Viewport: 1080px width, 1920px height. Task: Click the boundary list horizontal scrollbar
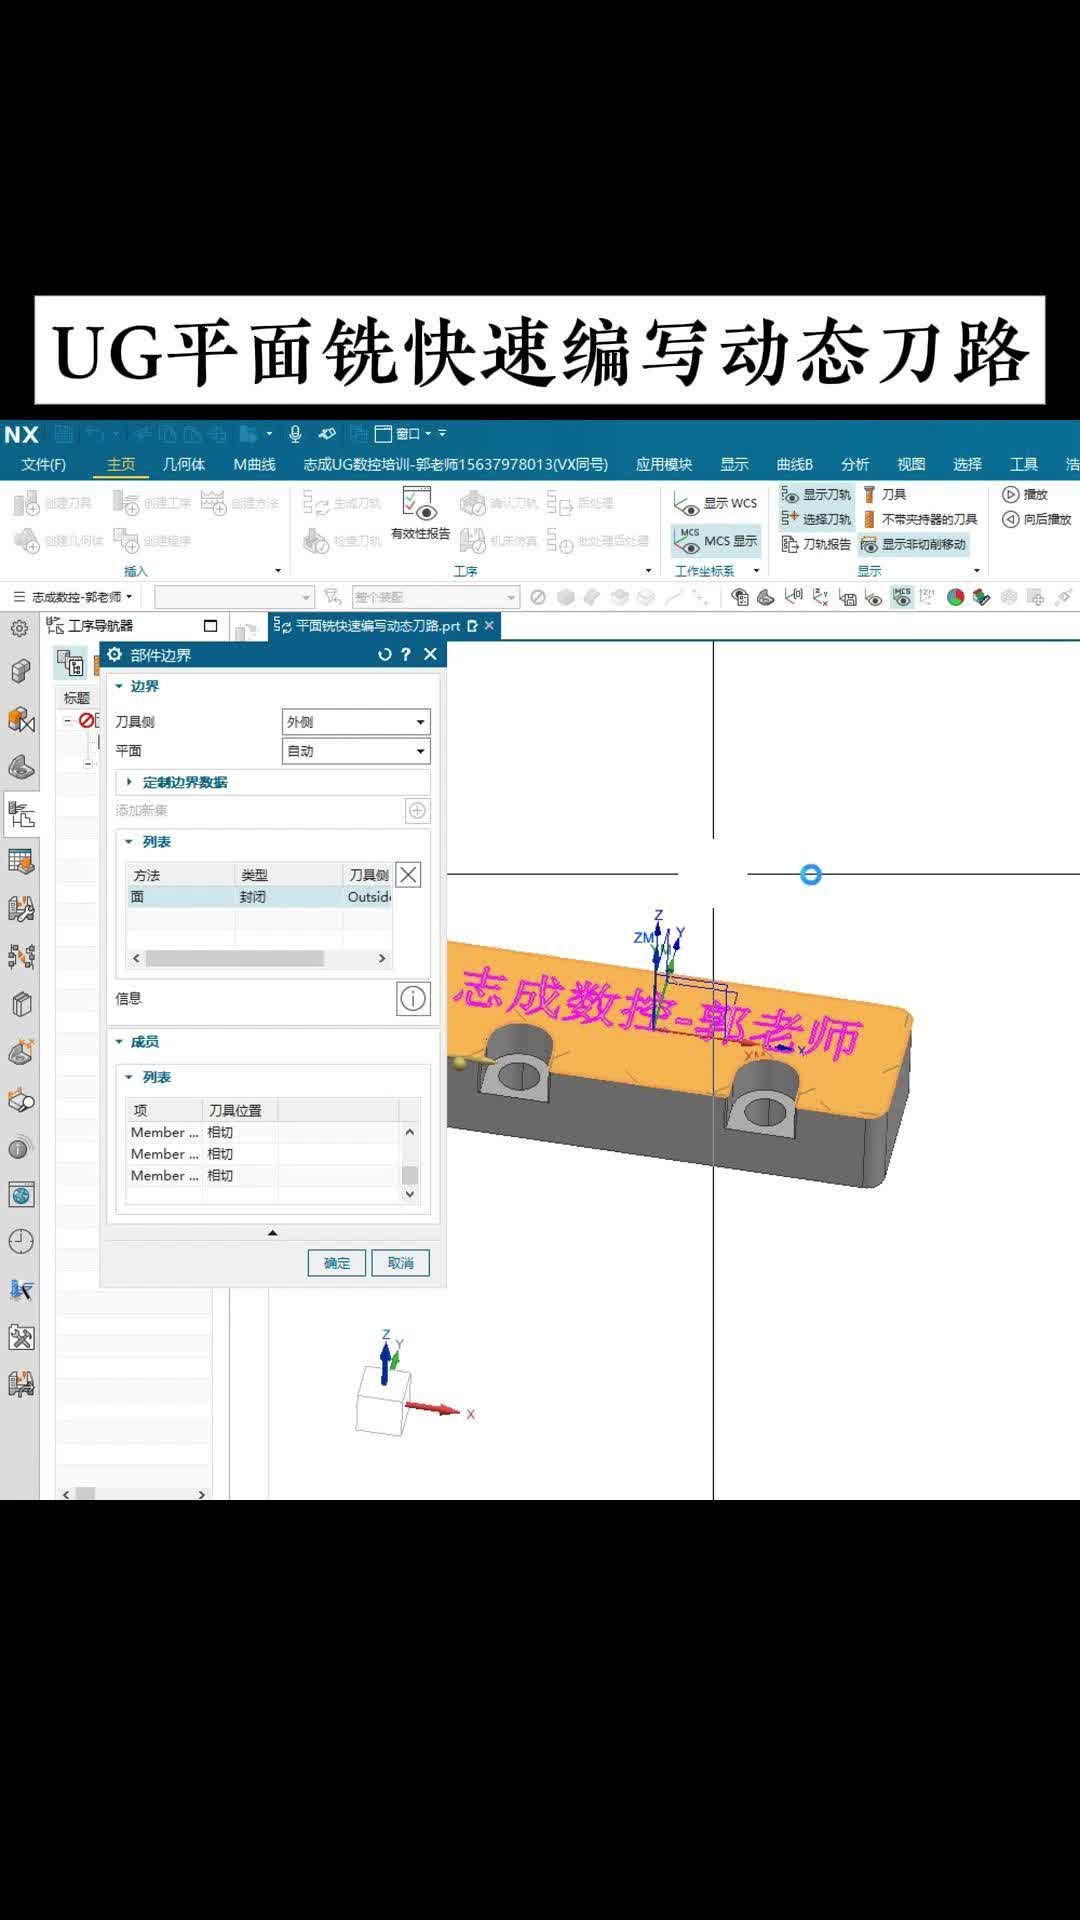pos(234,958)
